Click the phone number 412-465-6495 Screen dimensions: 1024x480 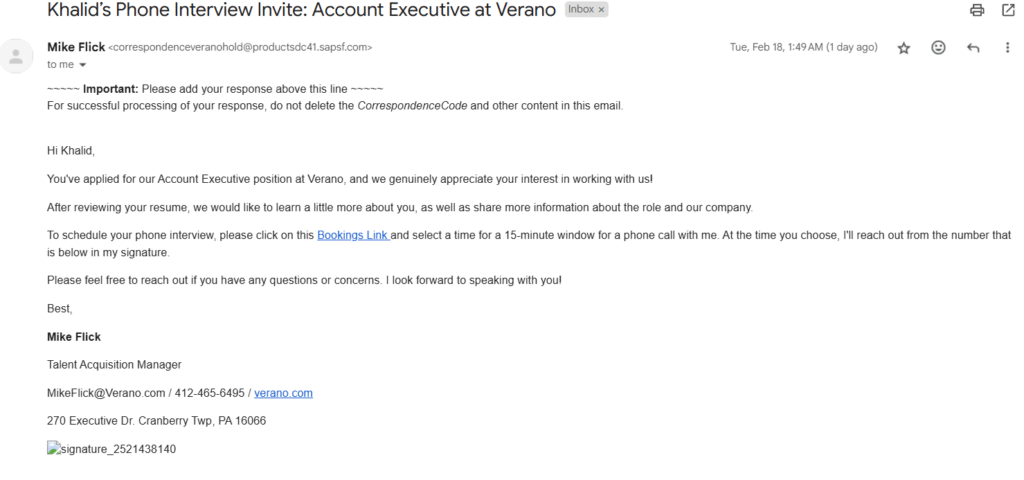click(x=210, y=393)
